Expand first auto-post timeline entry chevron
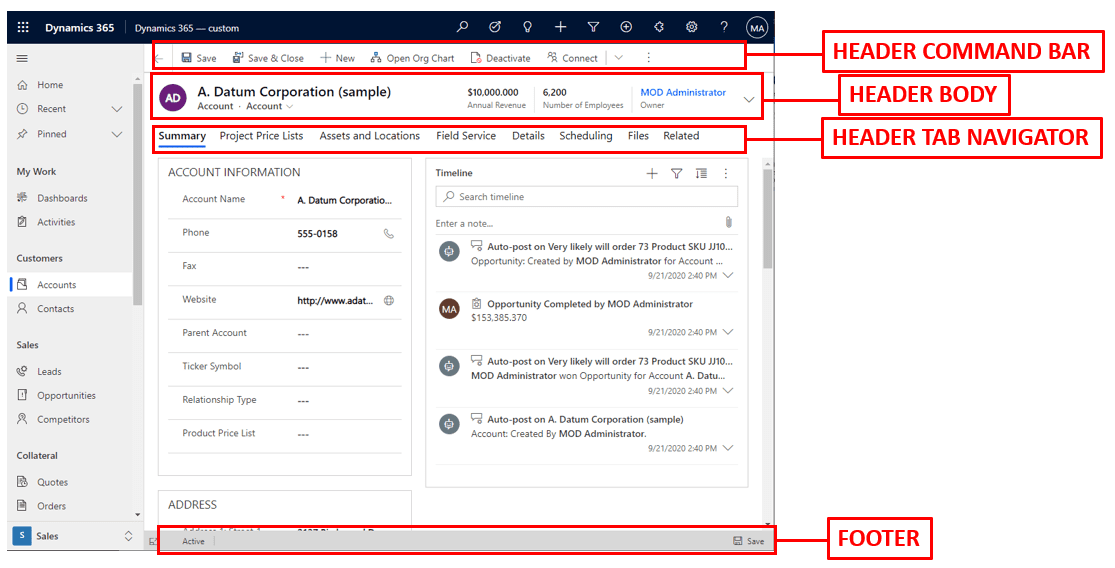This screenshot has width=1115, height=568. pos(727,275)
